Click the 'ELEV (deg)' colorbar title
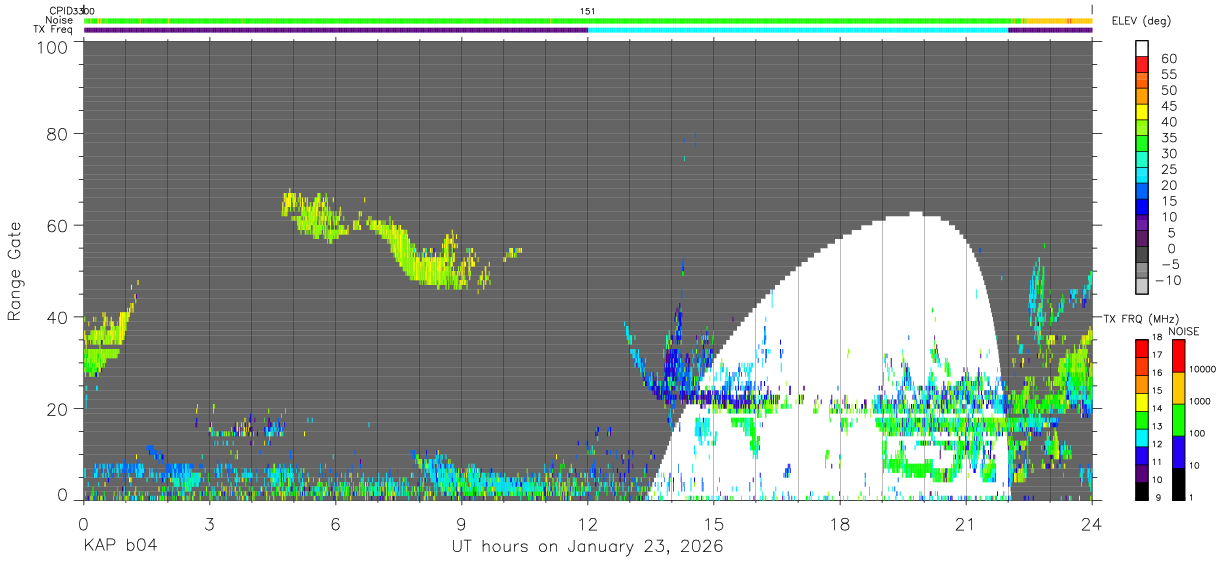 coord(1142,20)
